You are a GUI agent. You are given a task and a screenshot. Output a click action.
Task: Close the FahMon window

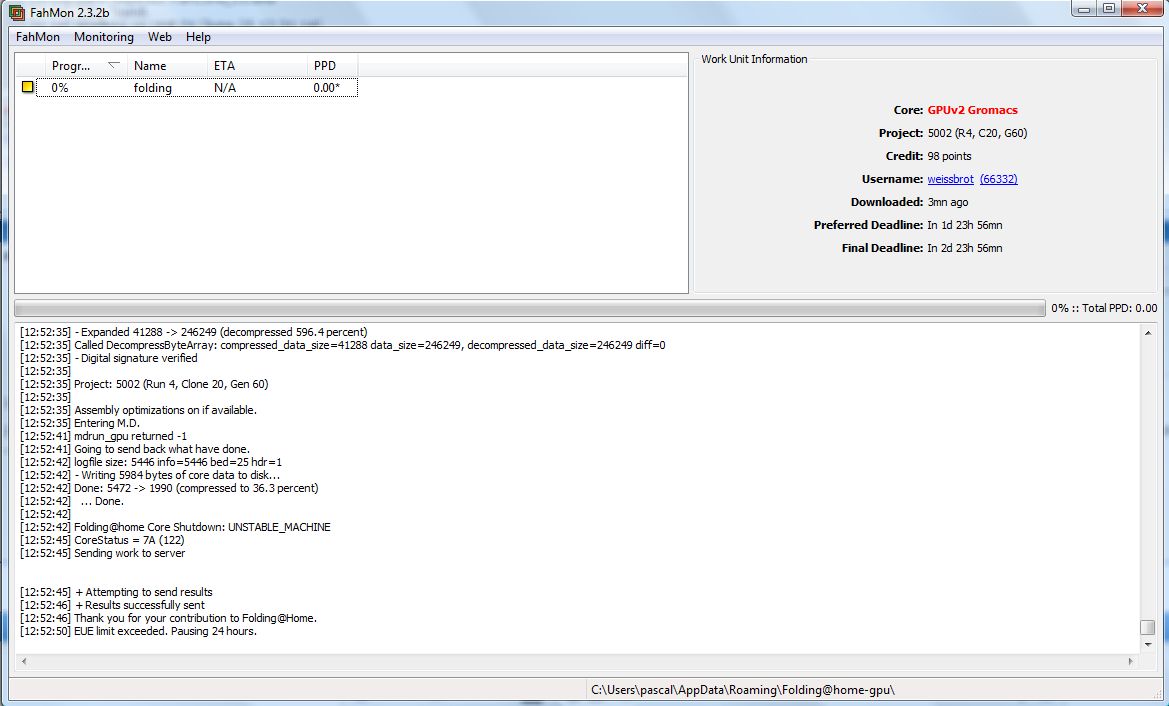[1141, 9]
